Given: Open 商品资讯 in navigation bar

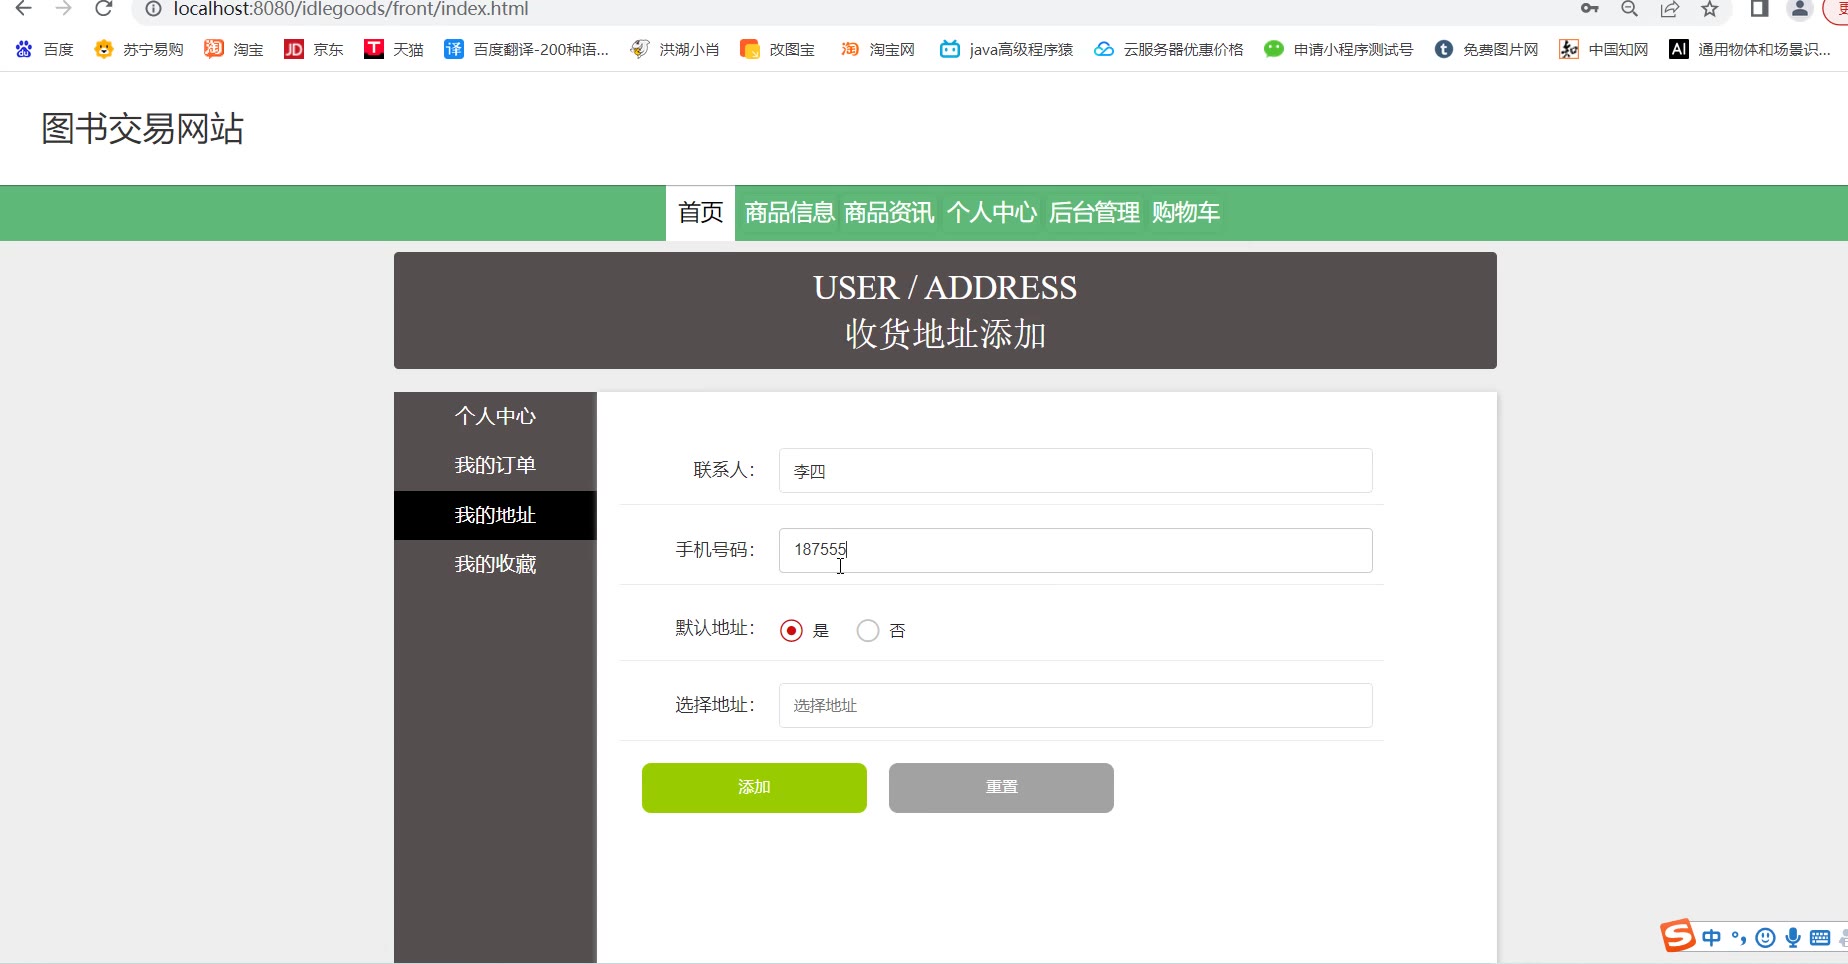Looking at the screenshot, I should 889,213.
